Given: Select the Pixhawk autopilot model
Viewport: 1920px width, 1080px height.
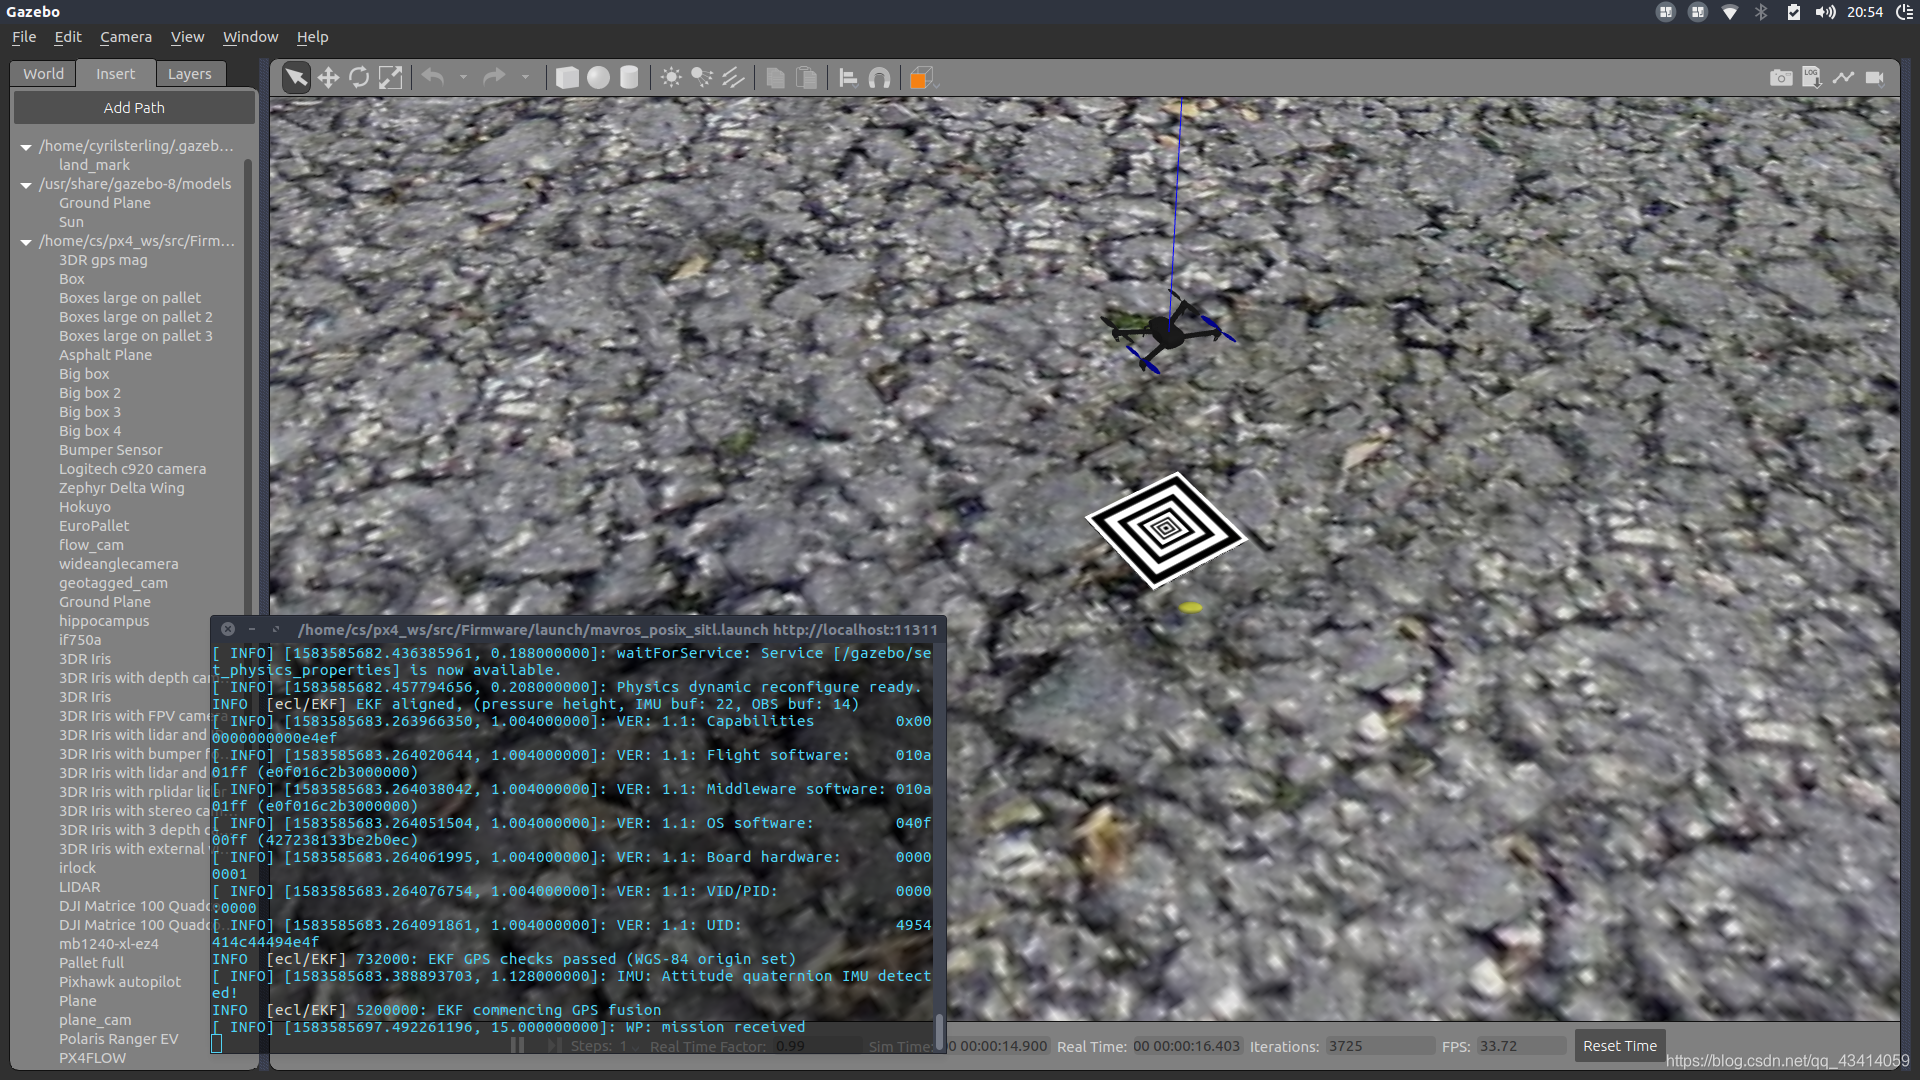Looking at the screenshot, I should click(120, 982).
